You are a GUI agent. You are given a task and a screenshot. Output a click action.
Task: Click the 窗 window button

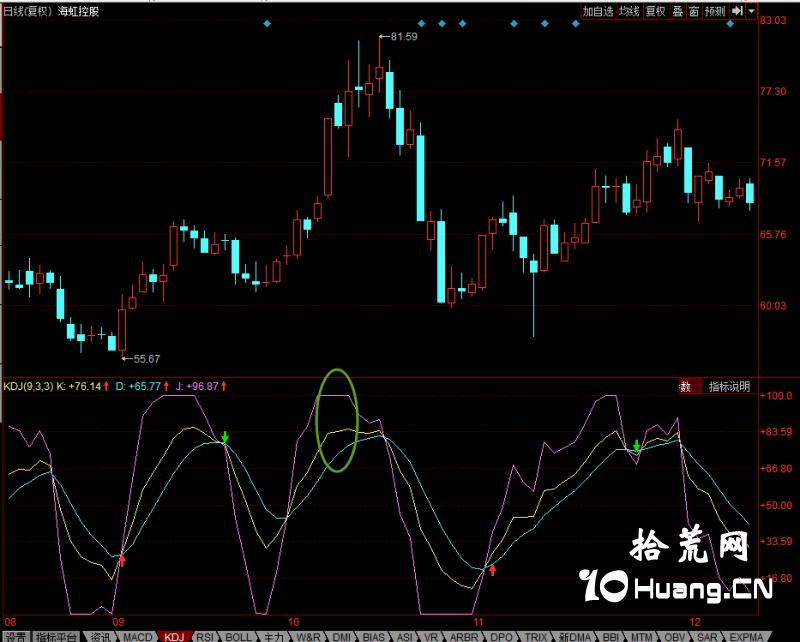point(693,11)
